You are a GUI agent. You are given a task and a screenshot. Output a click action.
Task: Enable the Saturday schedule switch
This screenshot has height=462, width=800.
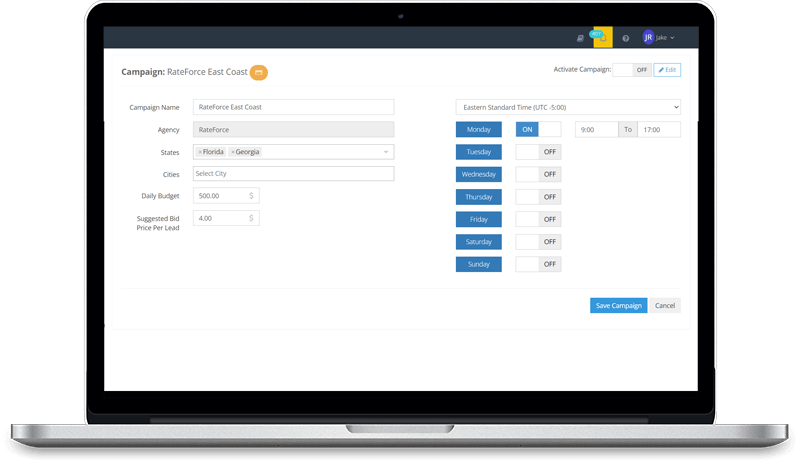538,242
